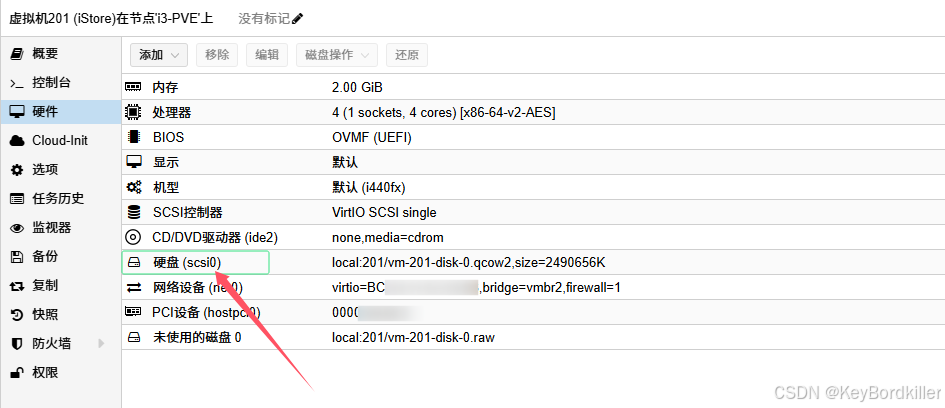Click the gear icon beside 选项
Image resolution: width=945 pixels, height=408 pixels.
click(x=17, y=170)
